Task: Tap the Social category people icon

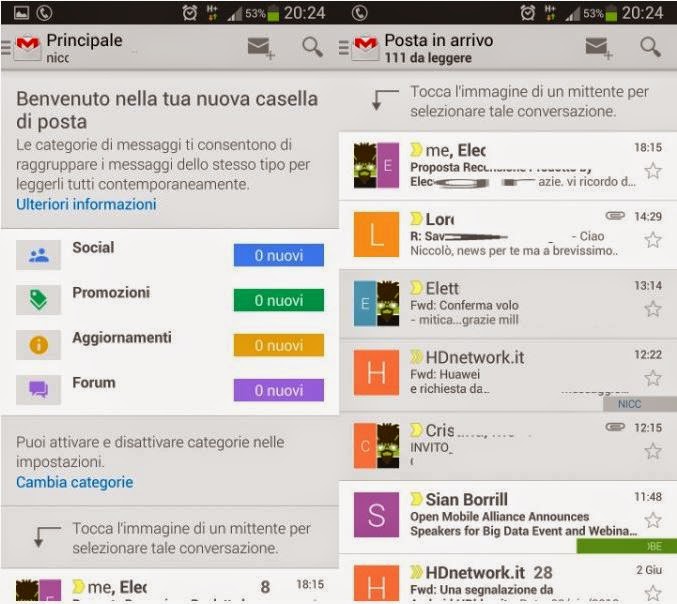Action: pyautogui.click(x=38, y=255)
